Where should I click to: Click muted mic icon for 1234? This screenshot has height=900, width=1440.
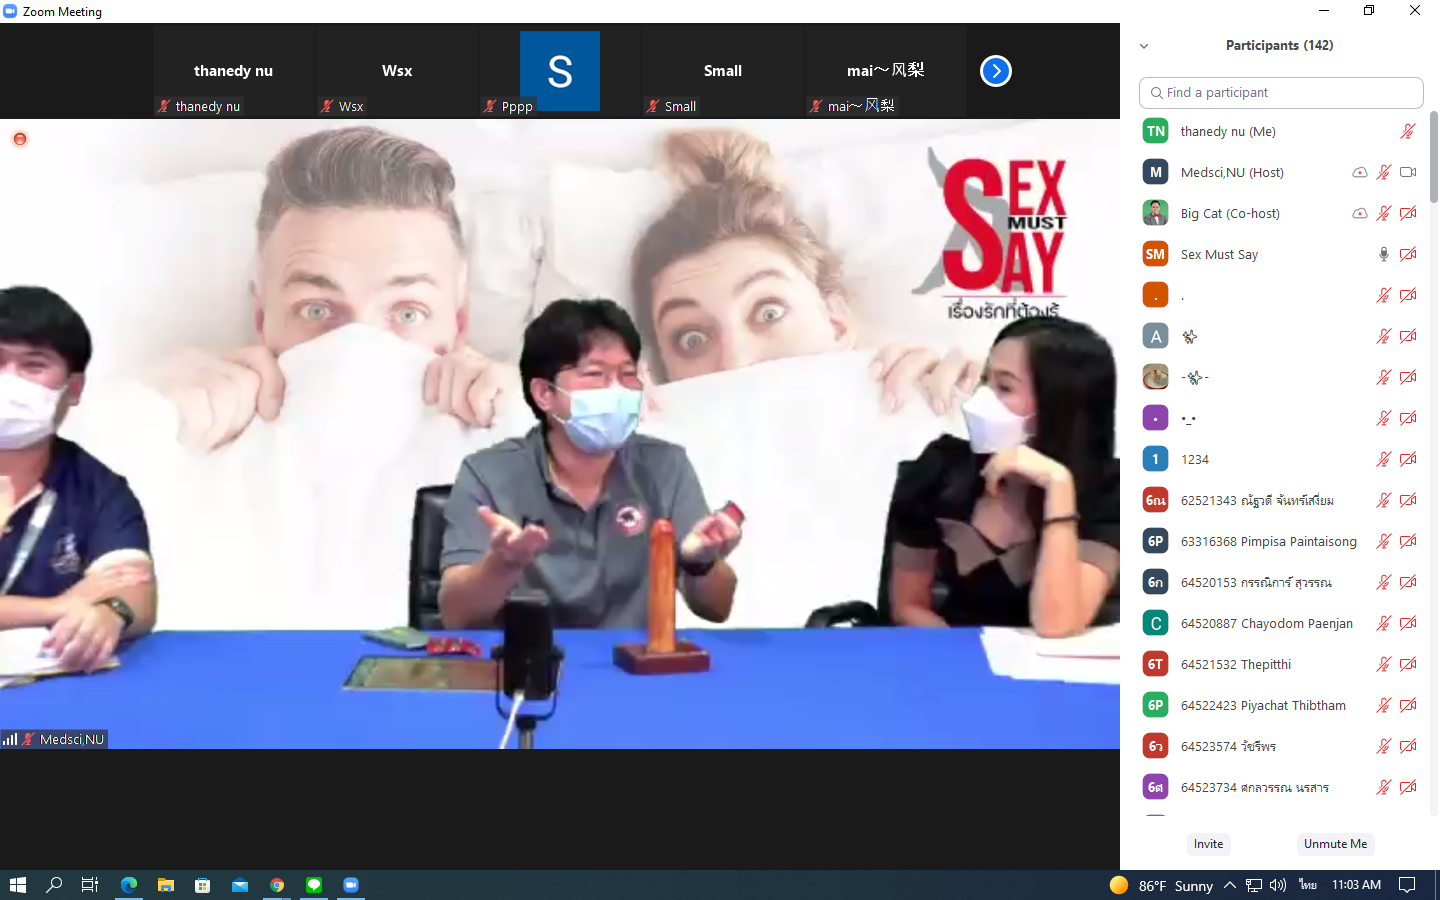coord(1383,459)
